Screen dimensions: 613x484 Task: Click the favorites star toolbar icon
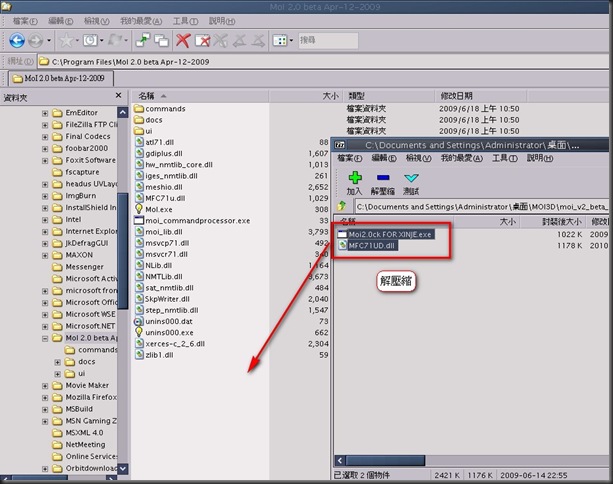(x=66, y=40)
